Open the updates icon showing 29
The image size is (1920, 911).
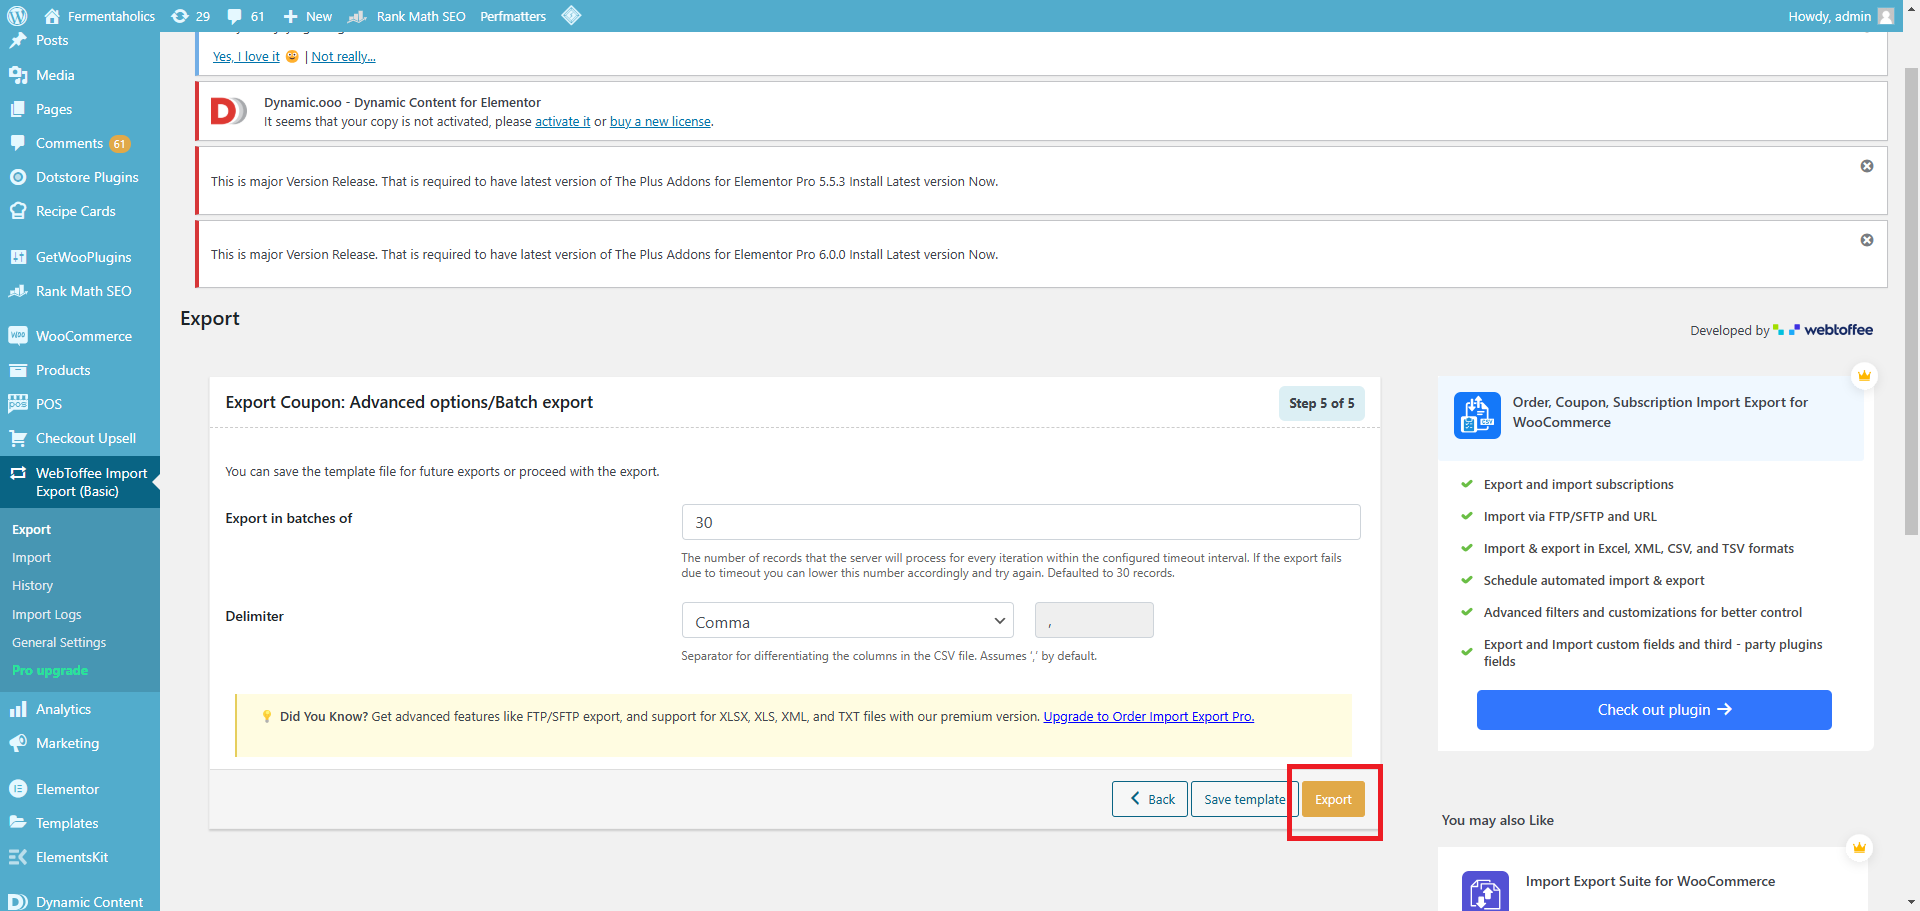[x=190, y=16]
